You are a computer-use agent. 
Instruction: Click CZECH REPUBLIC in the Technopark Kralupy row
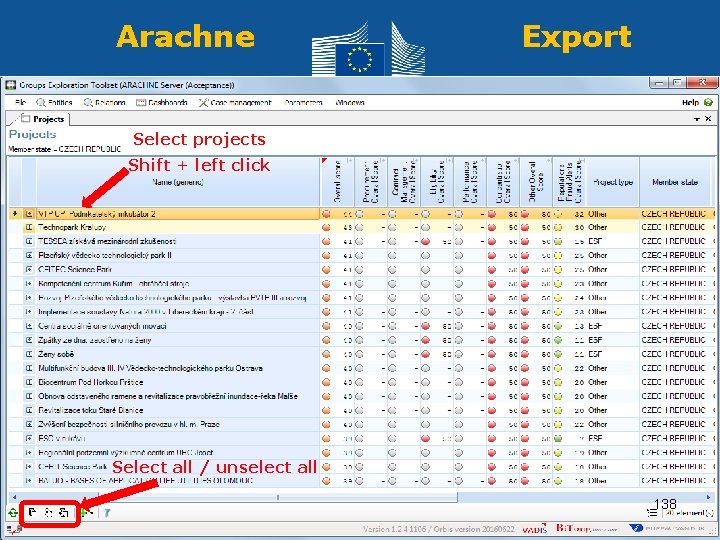pos(674,227)
